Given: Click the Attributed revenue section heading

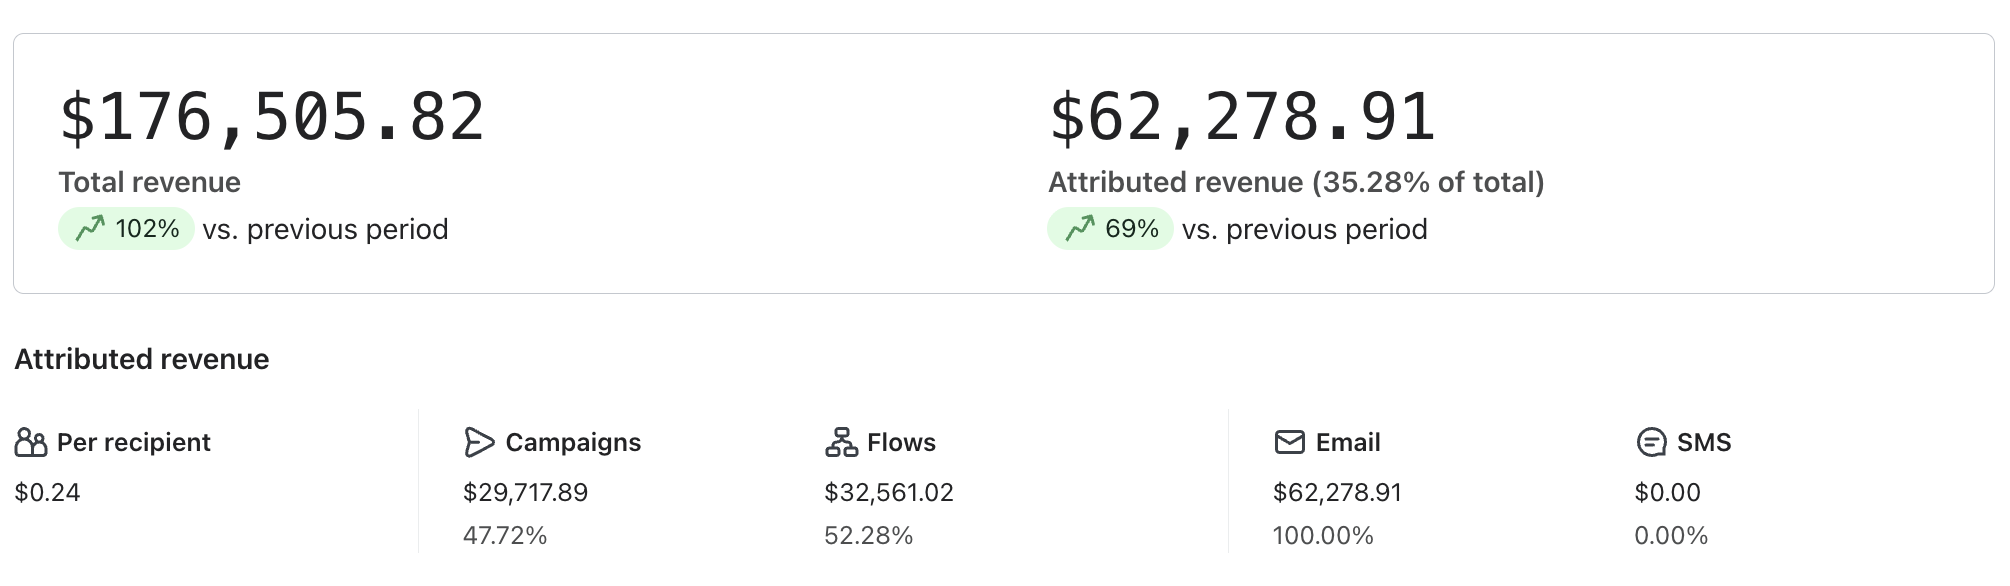Looking at the screenshot, I should [x=141, y=359].
